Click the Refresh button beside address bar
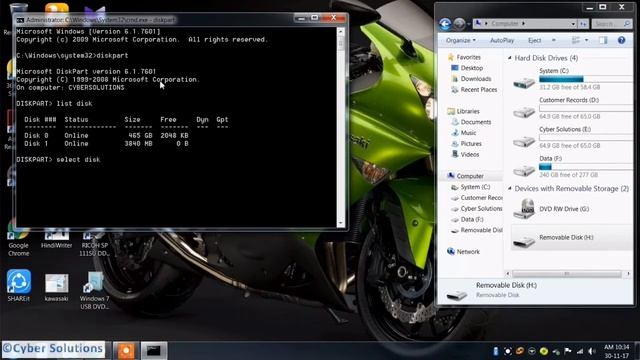640x360 pixels. click(583, 24)
